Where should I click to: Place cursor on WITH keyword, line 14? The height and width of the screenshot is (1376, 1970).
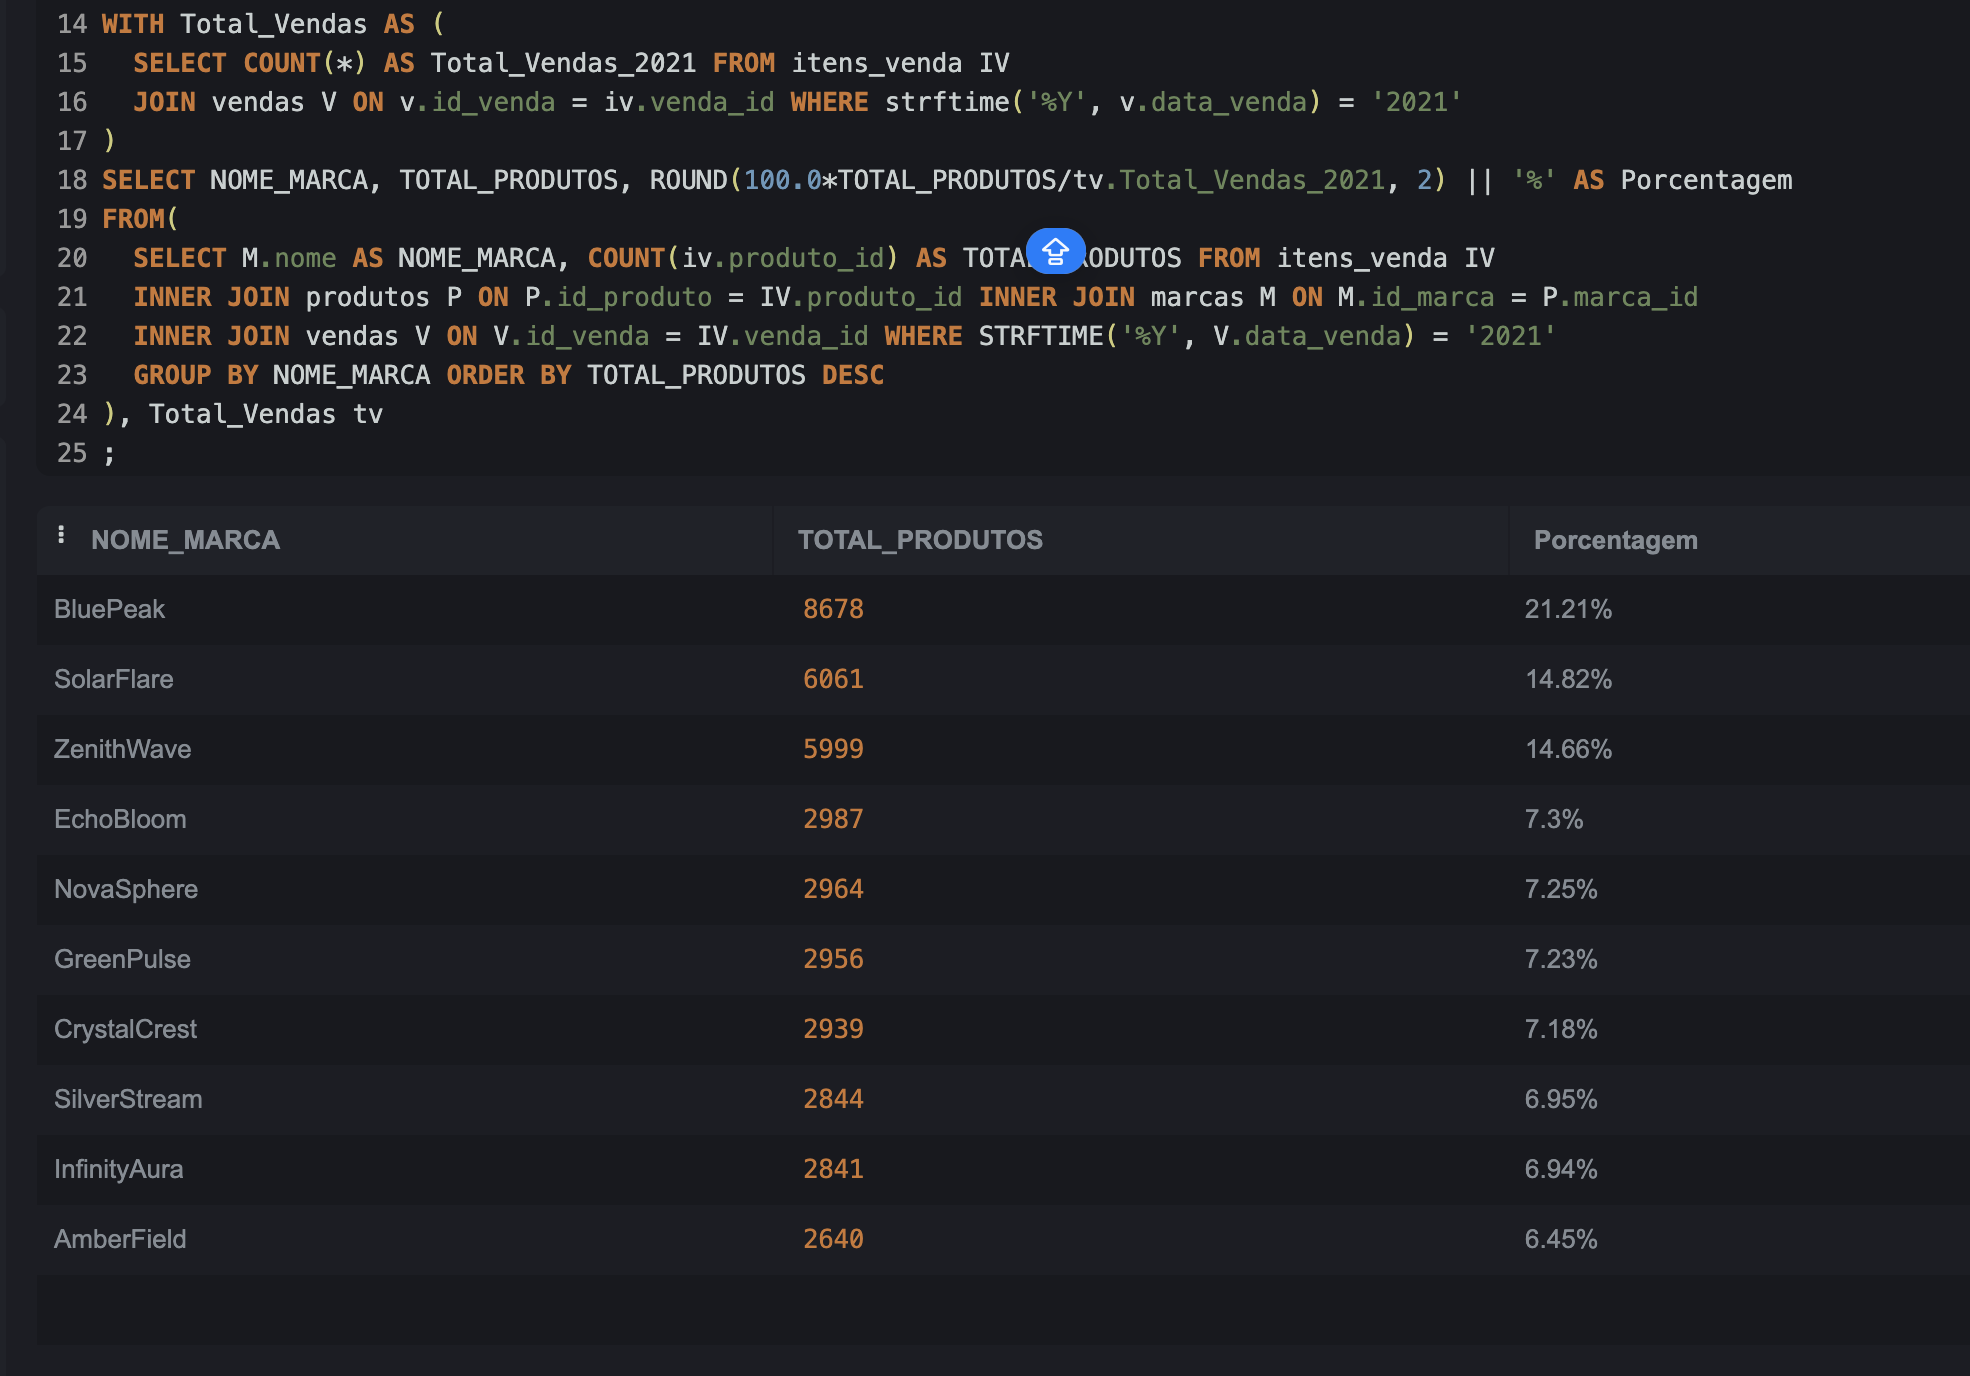click(x=133, y=24)
